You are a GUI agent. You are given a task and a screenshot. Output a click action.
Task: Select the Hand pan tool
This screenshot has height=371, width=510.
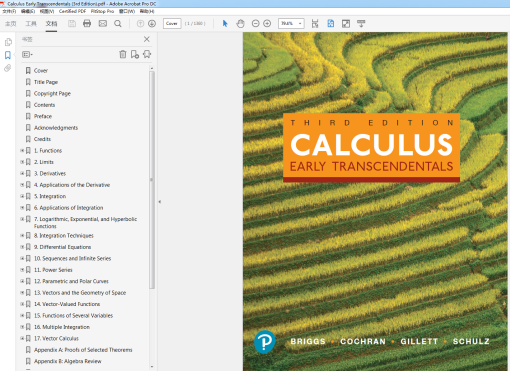pos(240,24)
